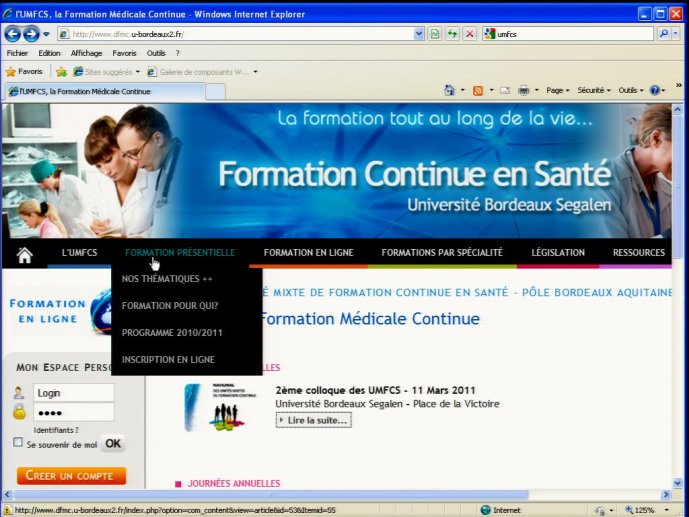The image size is (689, 517).
Task: Open Formations par spécialité navigation item
Action: tap(442, 253)
